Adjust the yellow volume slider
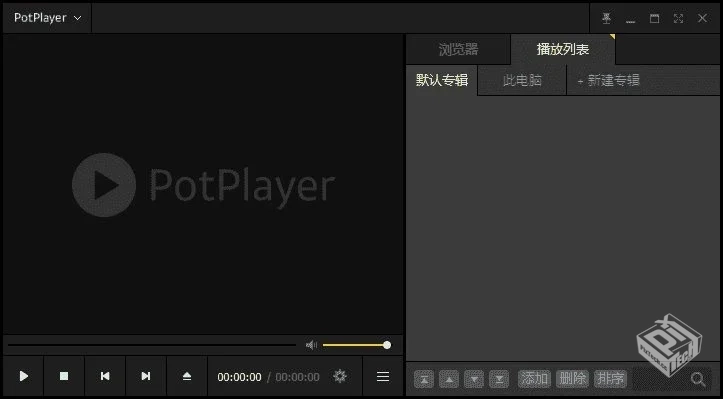The width and height of the screenshot is (723, 399). tap(356, 345)
